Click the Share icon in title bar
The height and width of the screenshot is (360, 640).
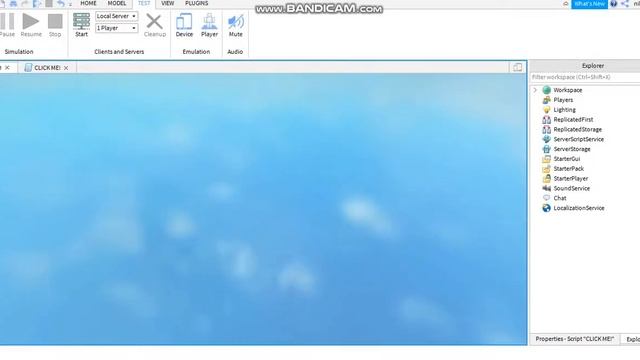(x=625, y=4)
